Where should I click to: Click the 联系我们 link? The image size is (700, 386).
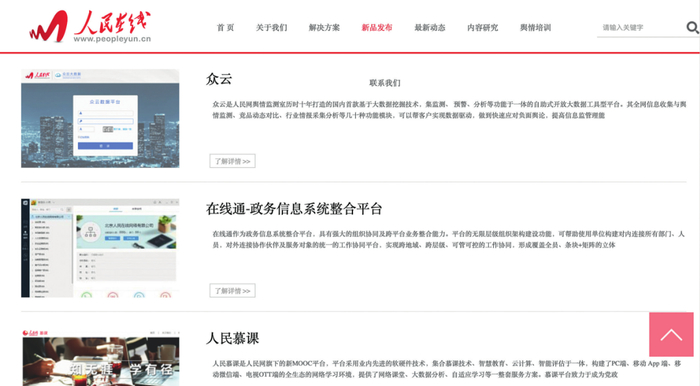[385, 83]
